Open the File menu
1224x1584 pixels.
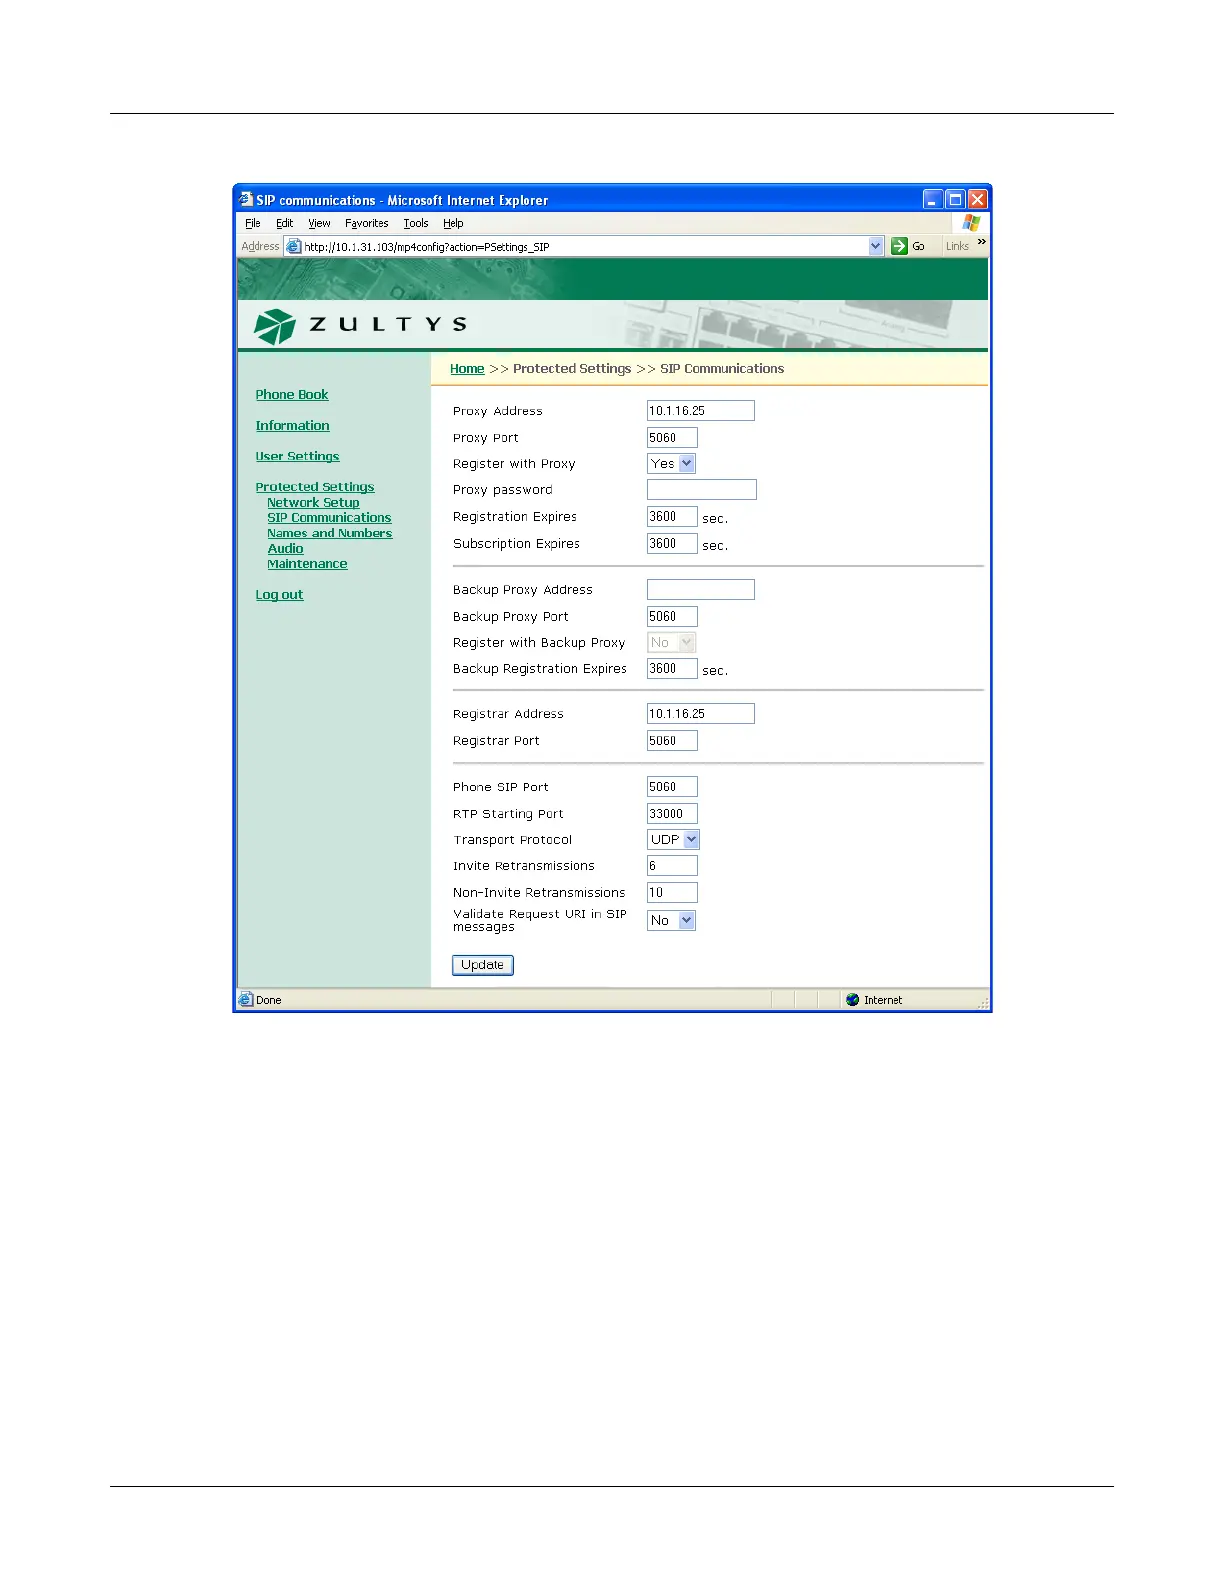[x=253, y=223]
